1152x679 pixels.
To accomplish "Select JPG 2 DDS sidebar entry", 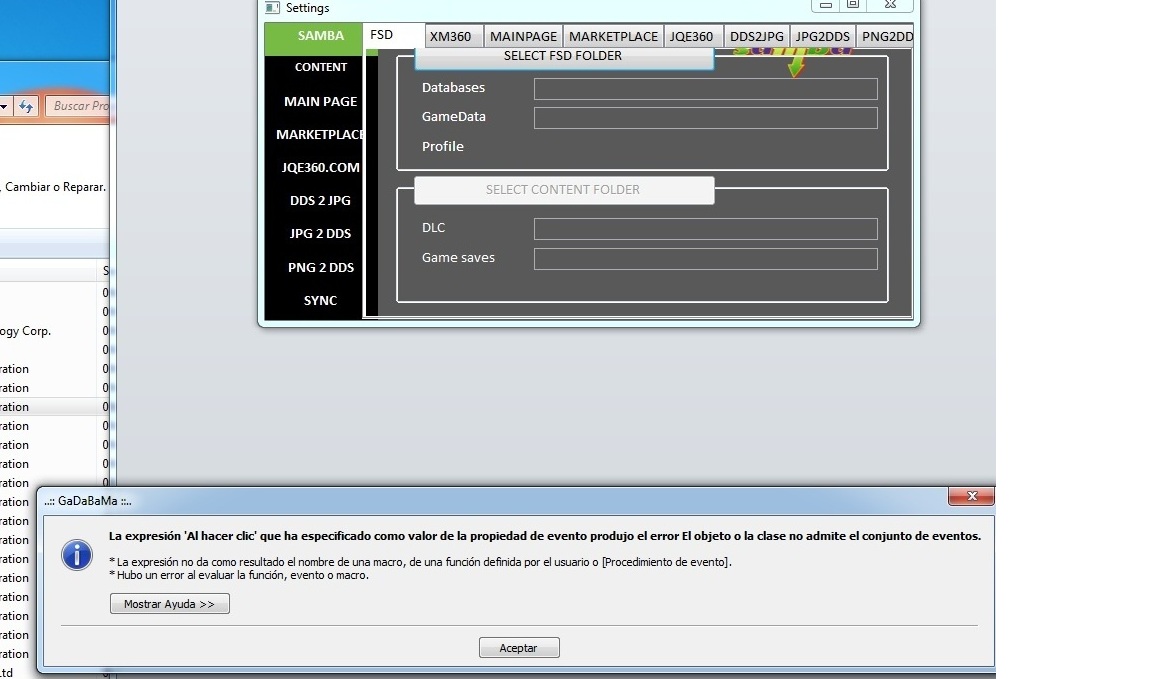I will (x=320, y=234).
